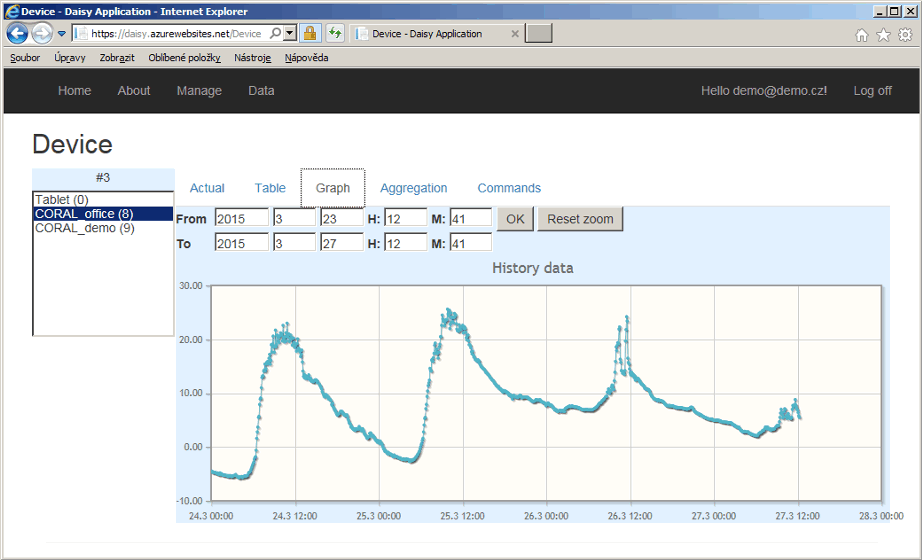
Task: Click the page icon in address bar
Action: [x=81, y=34]
